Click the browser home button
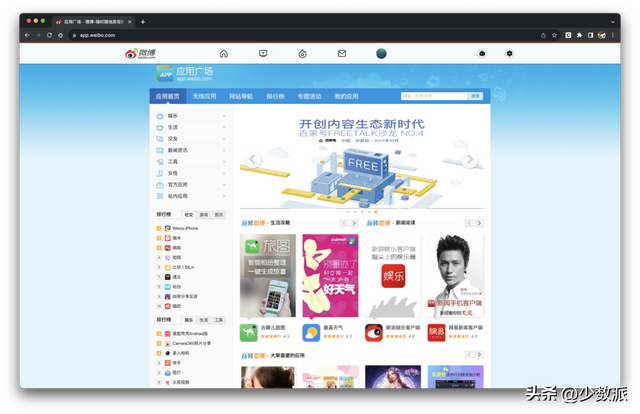 (x=60, y=35)
